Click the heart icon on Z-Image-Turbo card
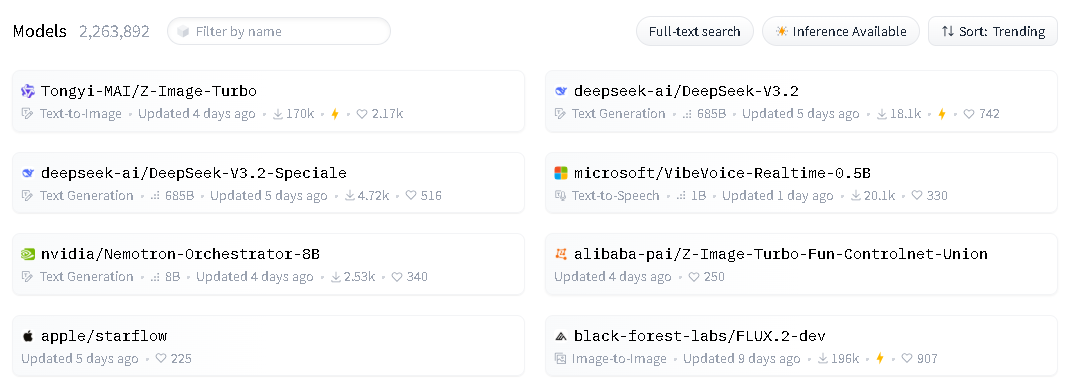The width and height of the screenshot is (1077, 390). click(362, 114)
